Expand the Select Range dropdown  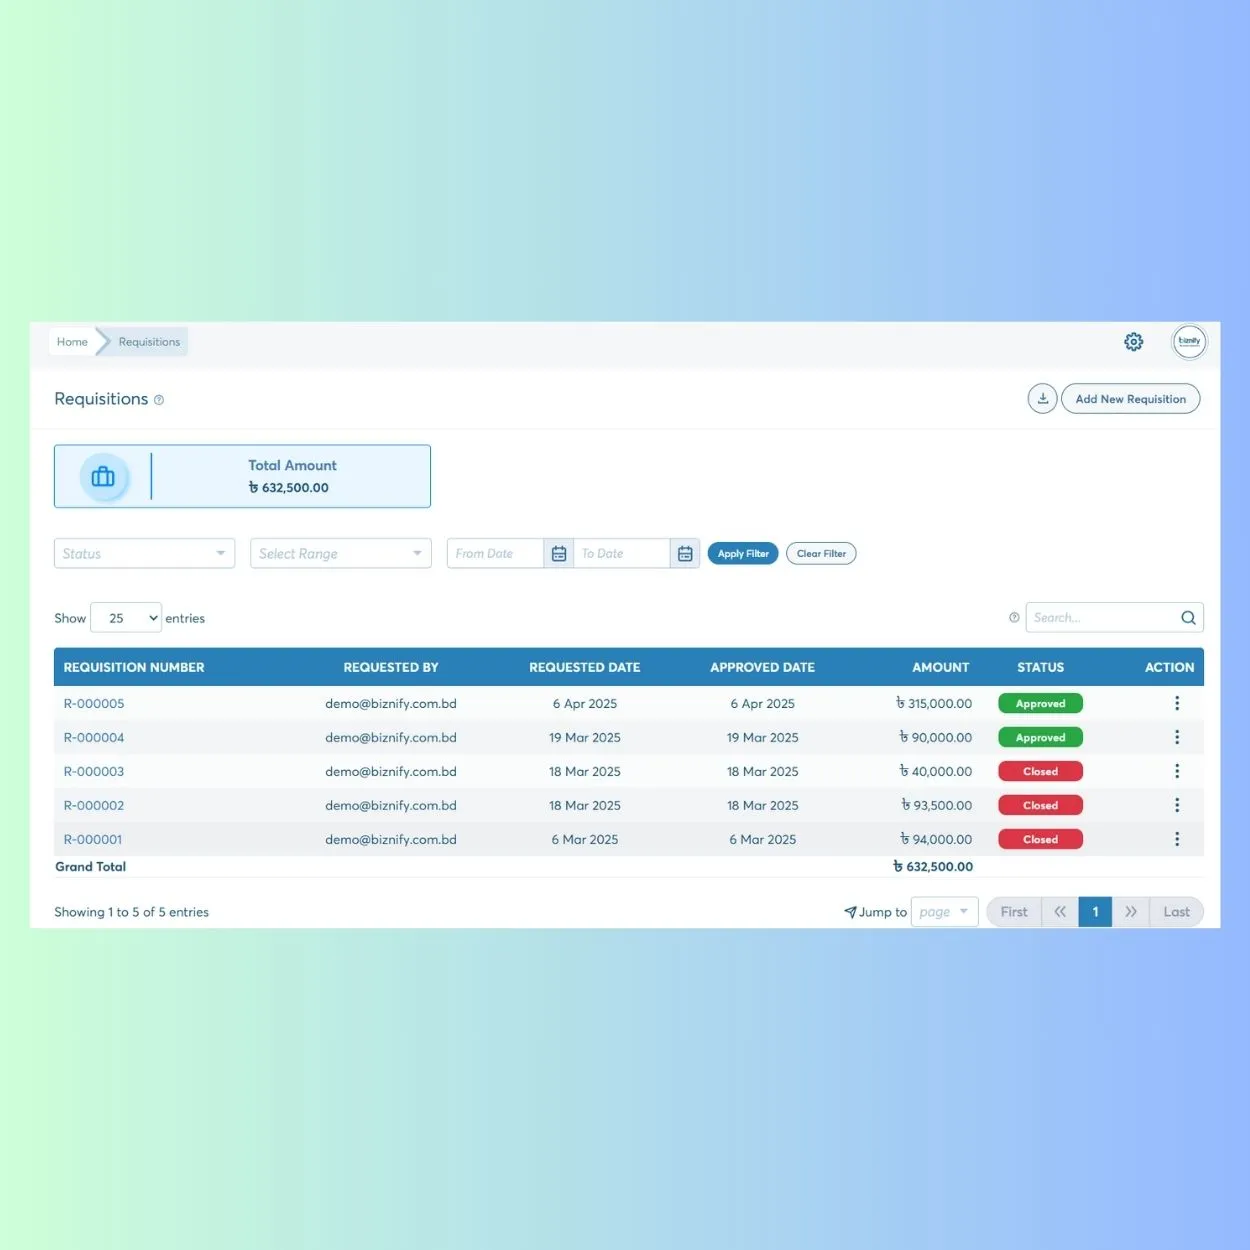coord(340,553)
